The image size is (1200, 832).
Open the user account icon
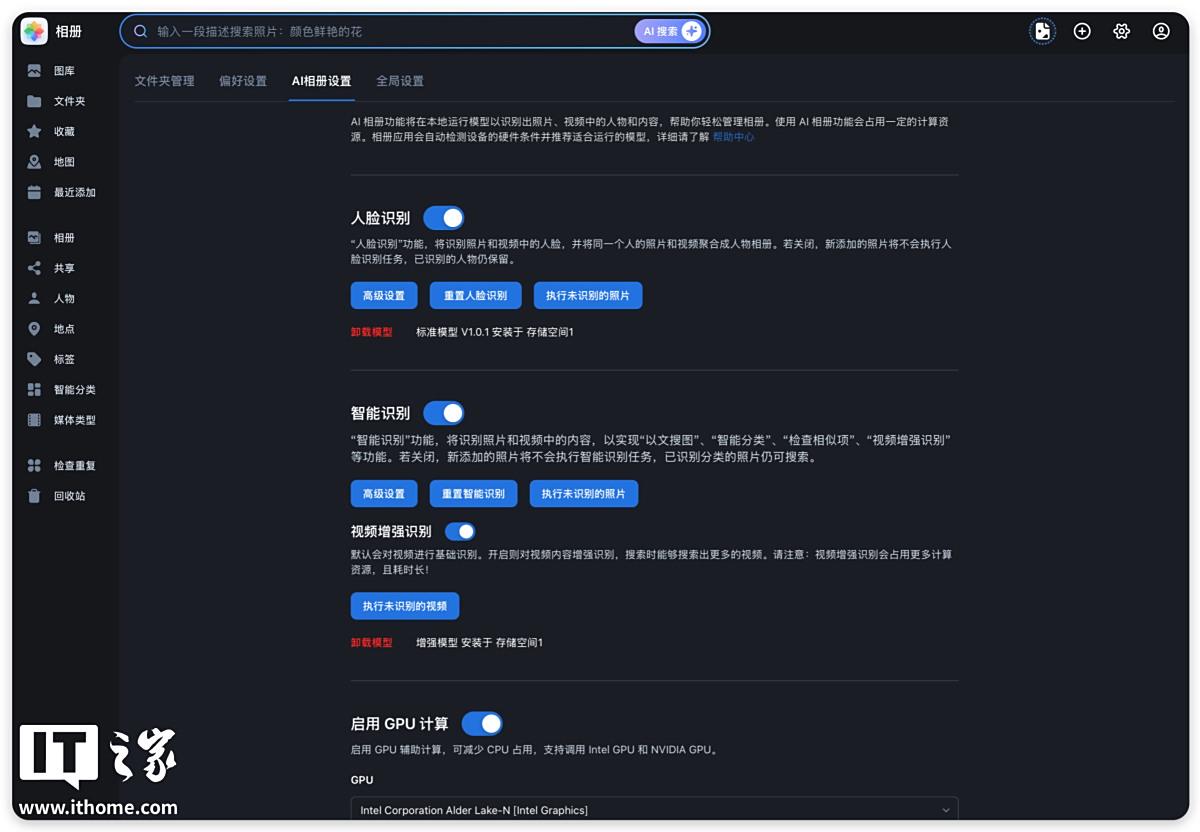pos(1161,31)
